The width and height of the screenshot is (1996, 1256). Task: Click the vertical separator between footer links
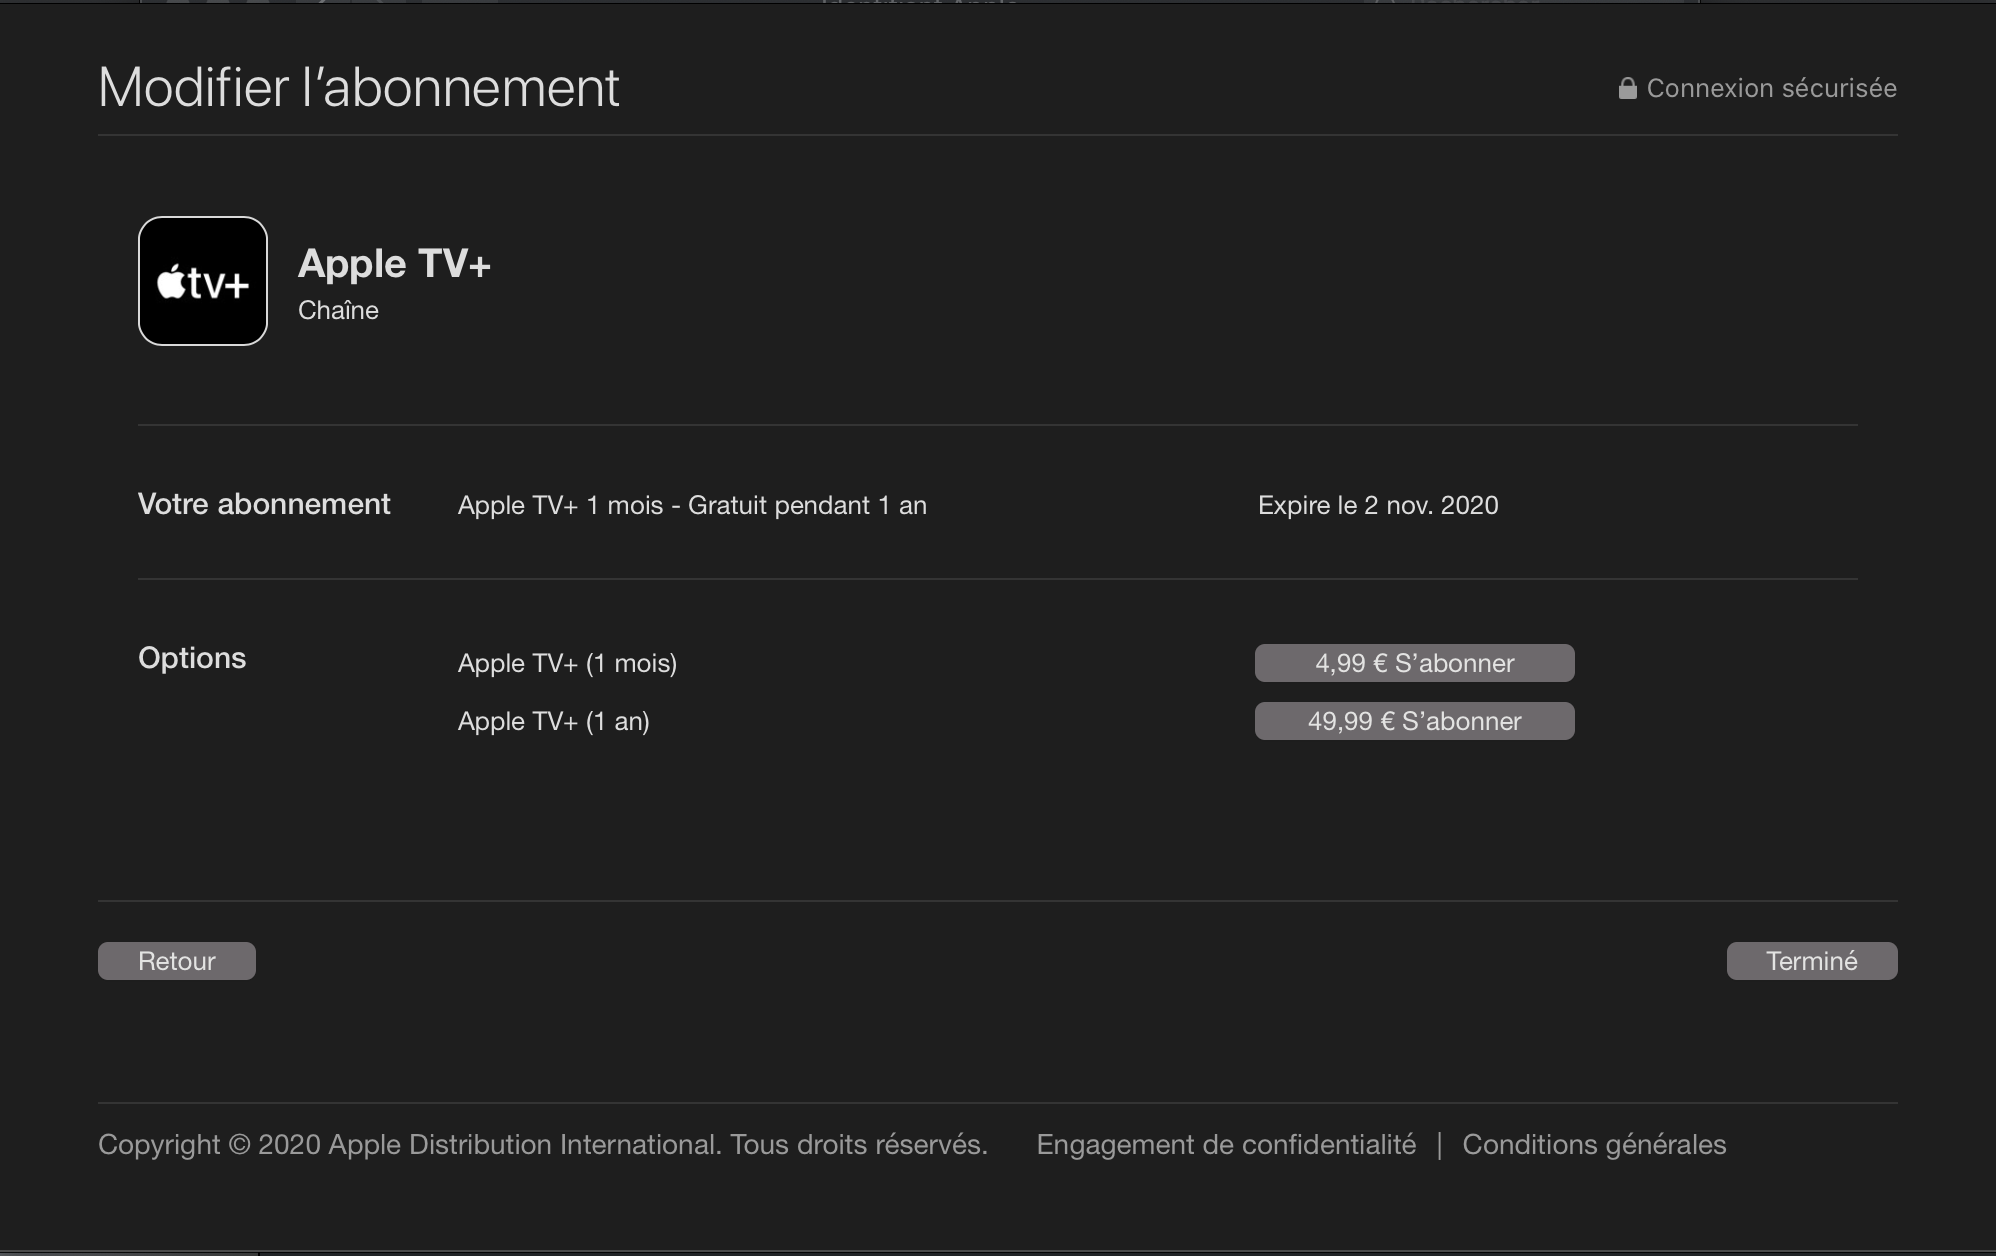(x=1439, y=1144)
